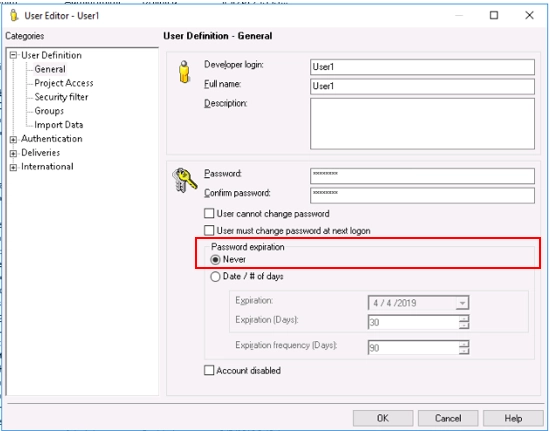Select General in the categories tree
This screenshot has width=550, height=431.
[x=50, y=69]
